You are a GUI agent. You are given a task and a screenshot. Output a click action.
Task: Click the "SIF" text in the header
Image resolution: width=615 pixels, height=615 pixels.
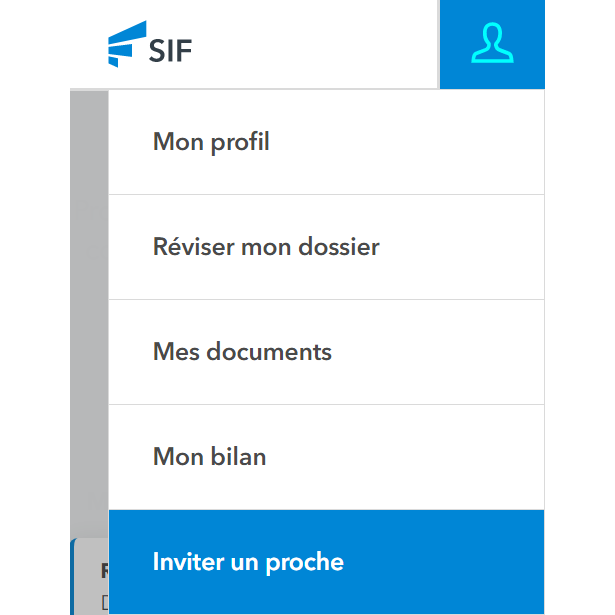pyautogui.click(x=170, y=47)
